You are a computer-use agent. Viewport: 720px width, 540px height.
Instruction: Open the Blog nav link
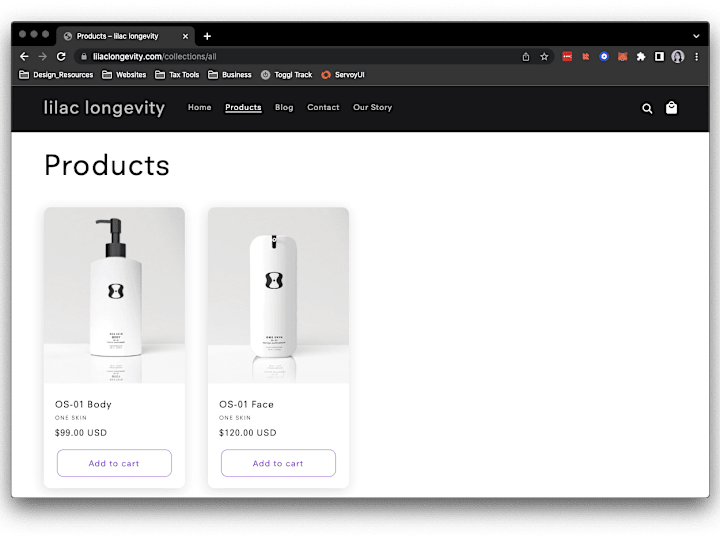point(284,107)
